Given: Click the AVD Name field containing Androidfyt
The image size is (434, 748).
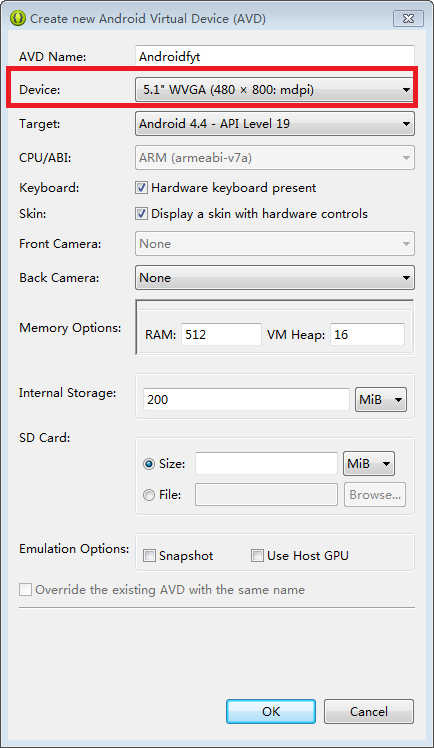Looking at the screenshot, I should click(x=275, y=56).
